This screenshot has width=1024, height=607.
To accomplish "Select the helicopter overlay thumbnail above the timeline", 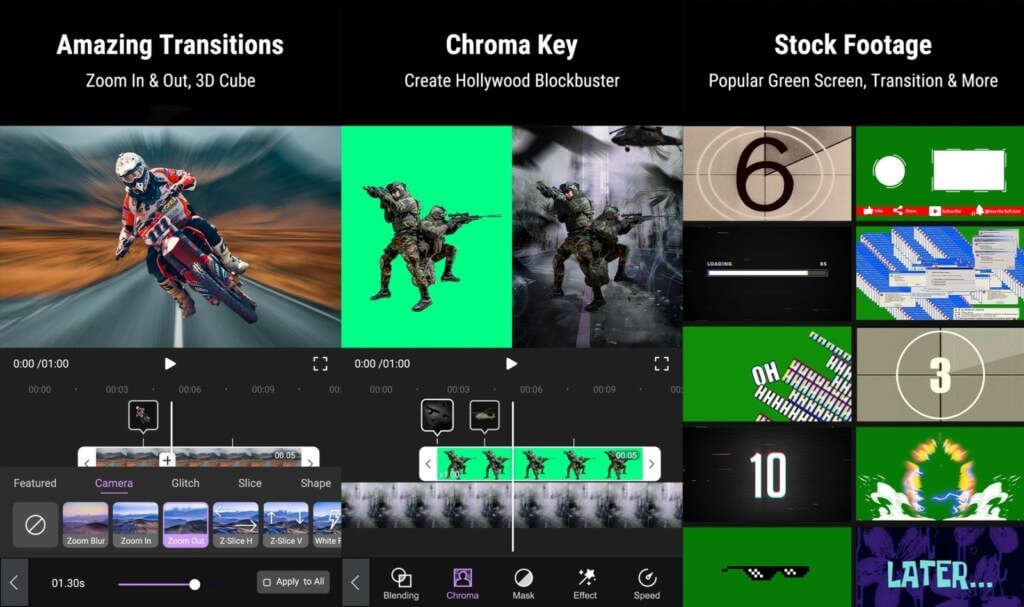I will pyautogui.click(x=486, y=414).
